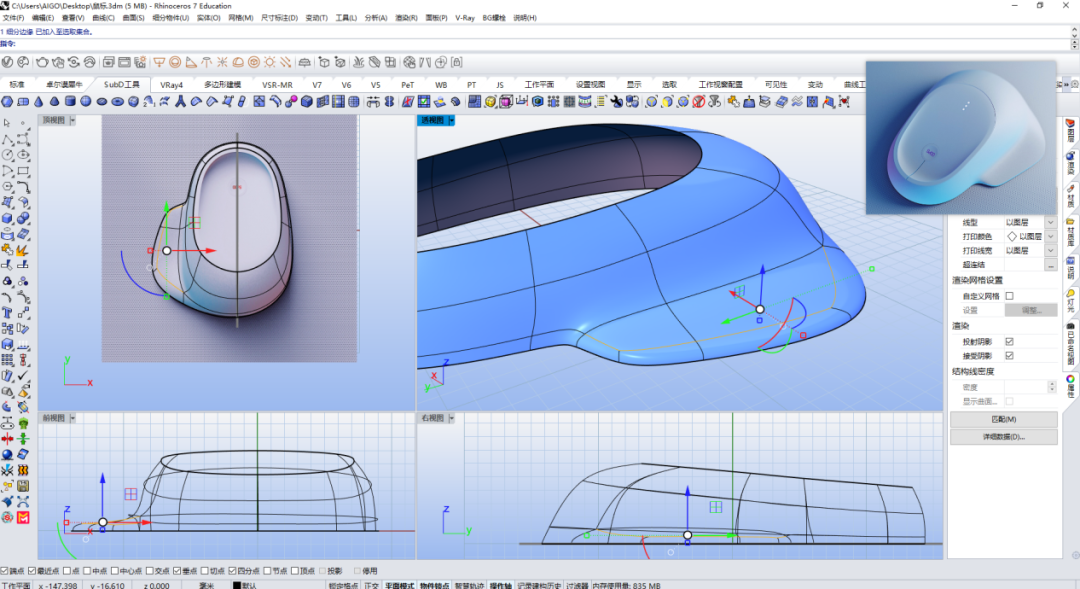Click the blue solid cube SubD icon
The width and height of the screenshot is (1080, 589).
(x=307, y=101)
